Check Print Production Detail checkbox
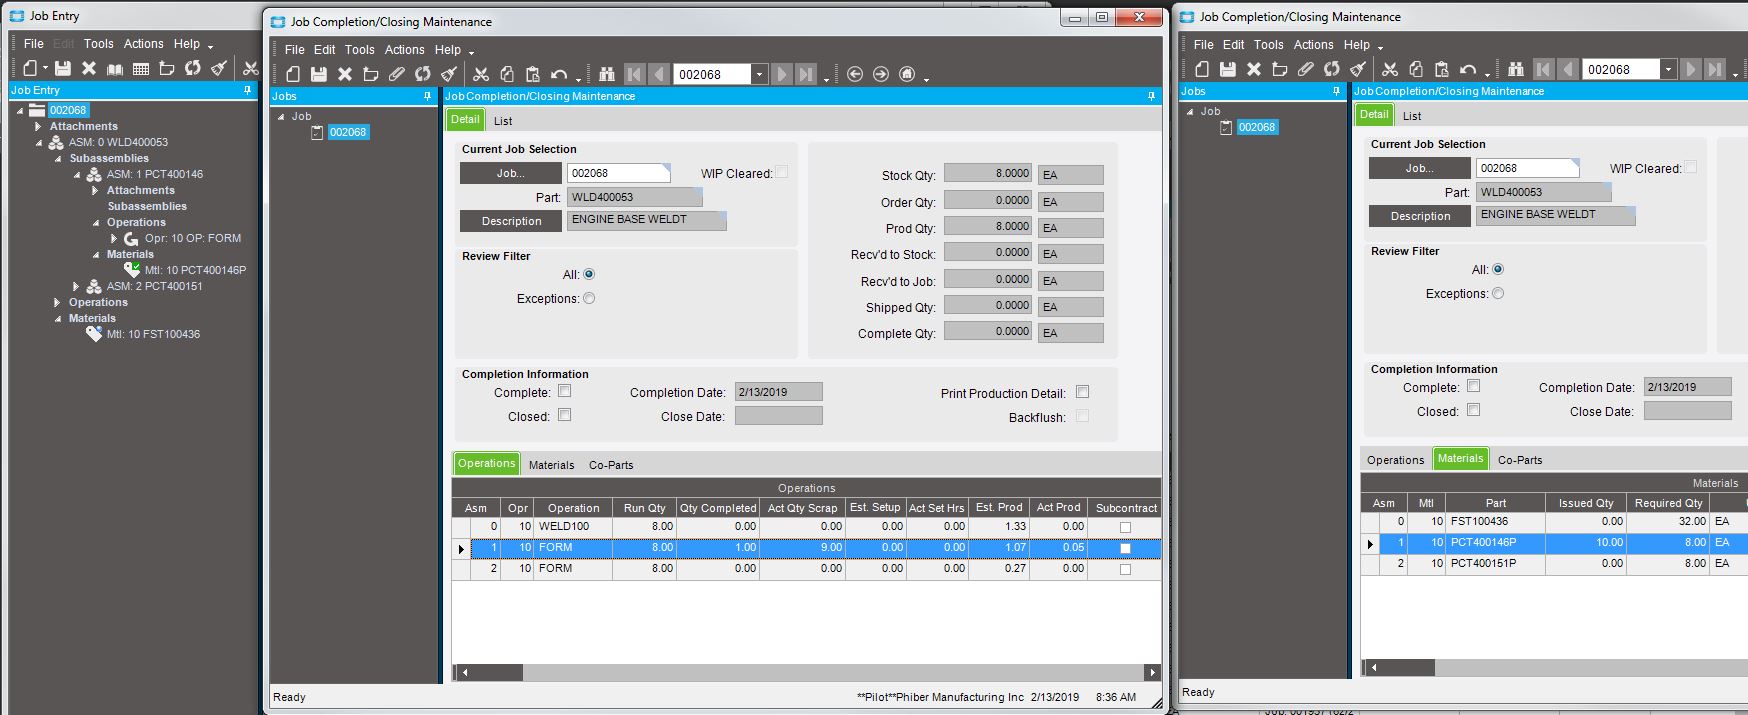 (x=1082, y=392)
